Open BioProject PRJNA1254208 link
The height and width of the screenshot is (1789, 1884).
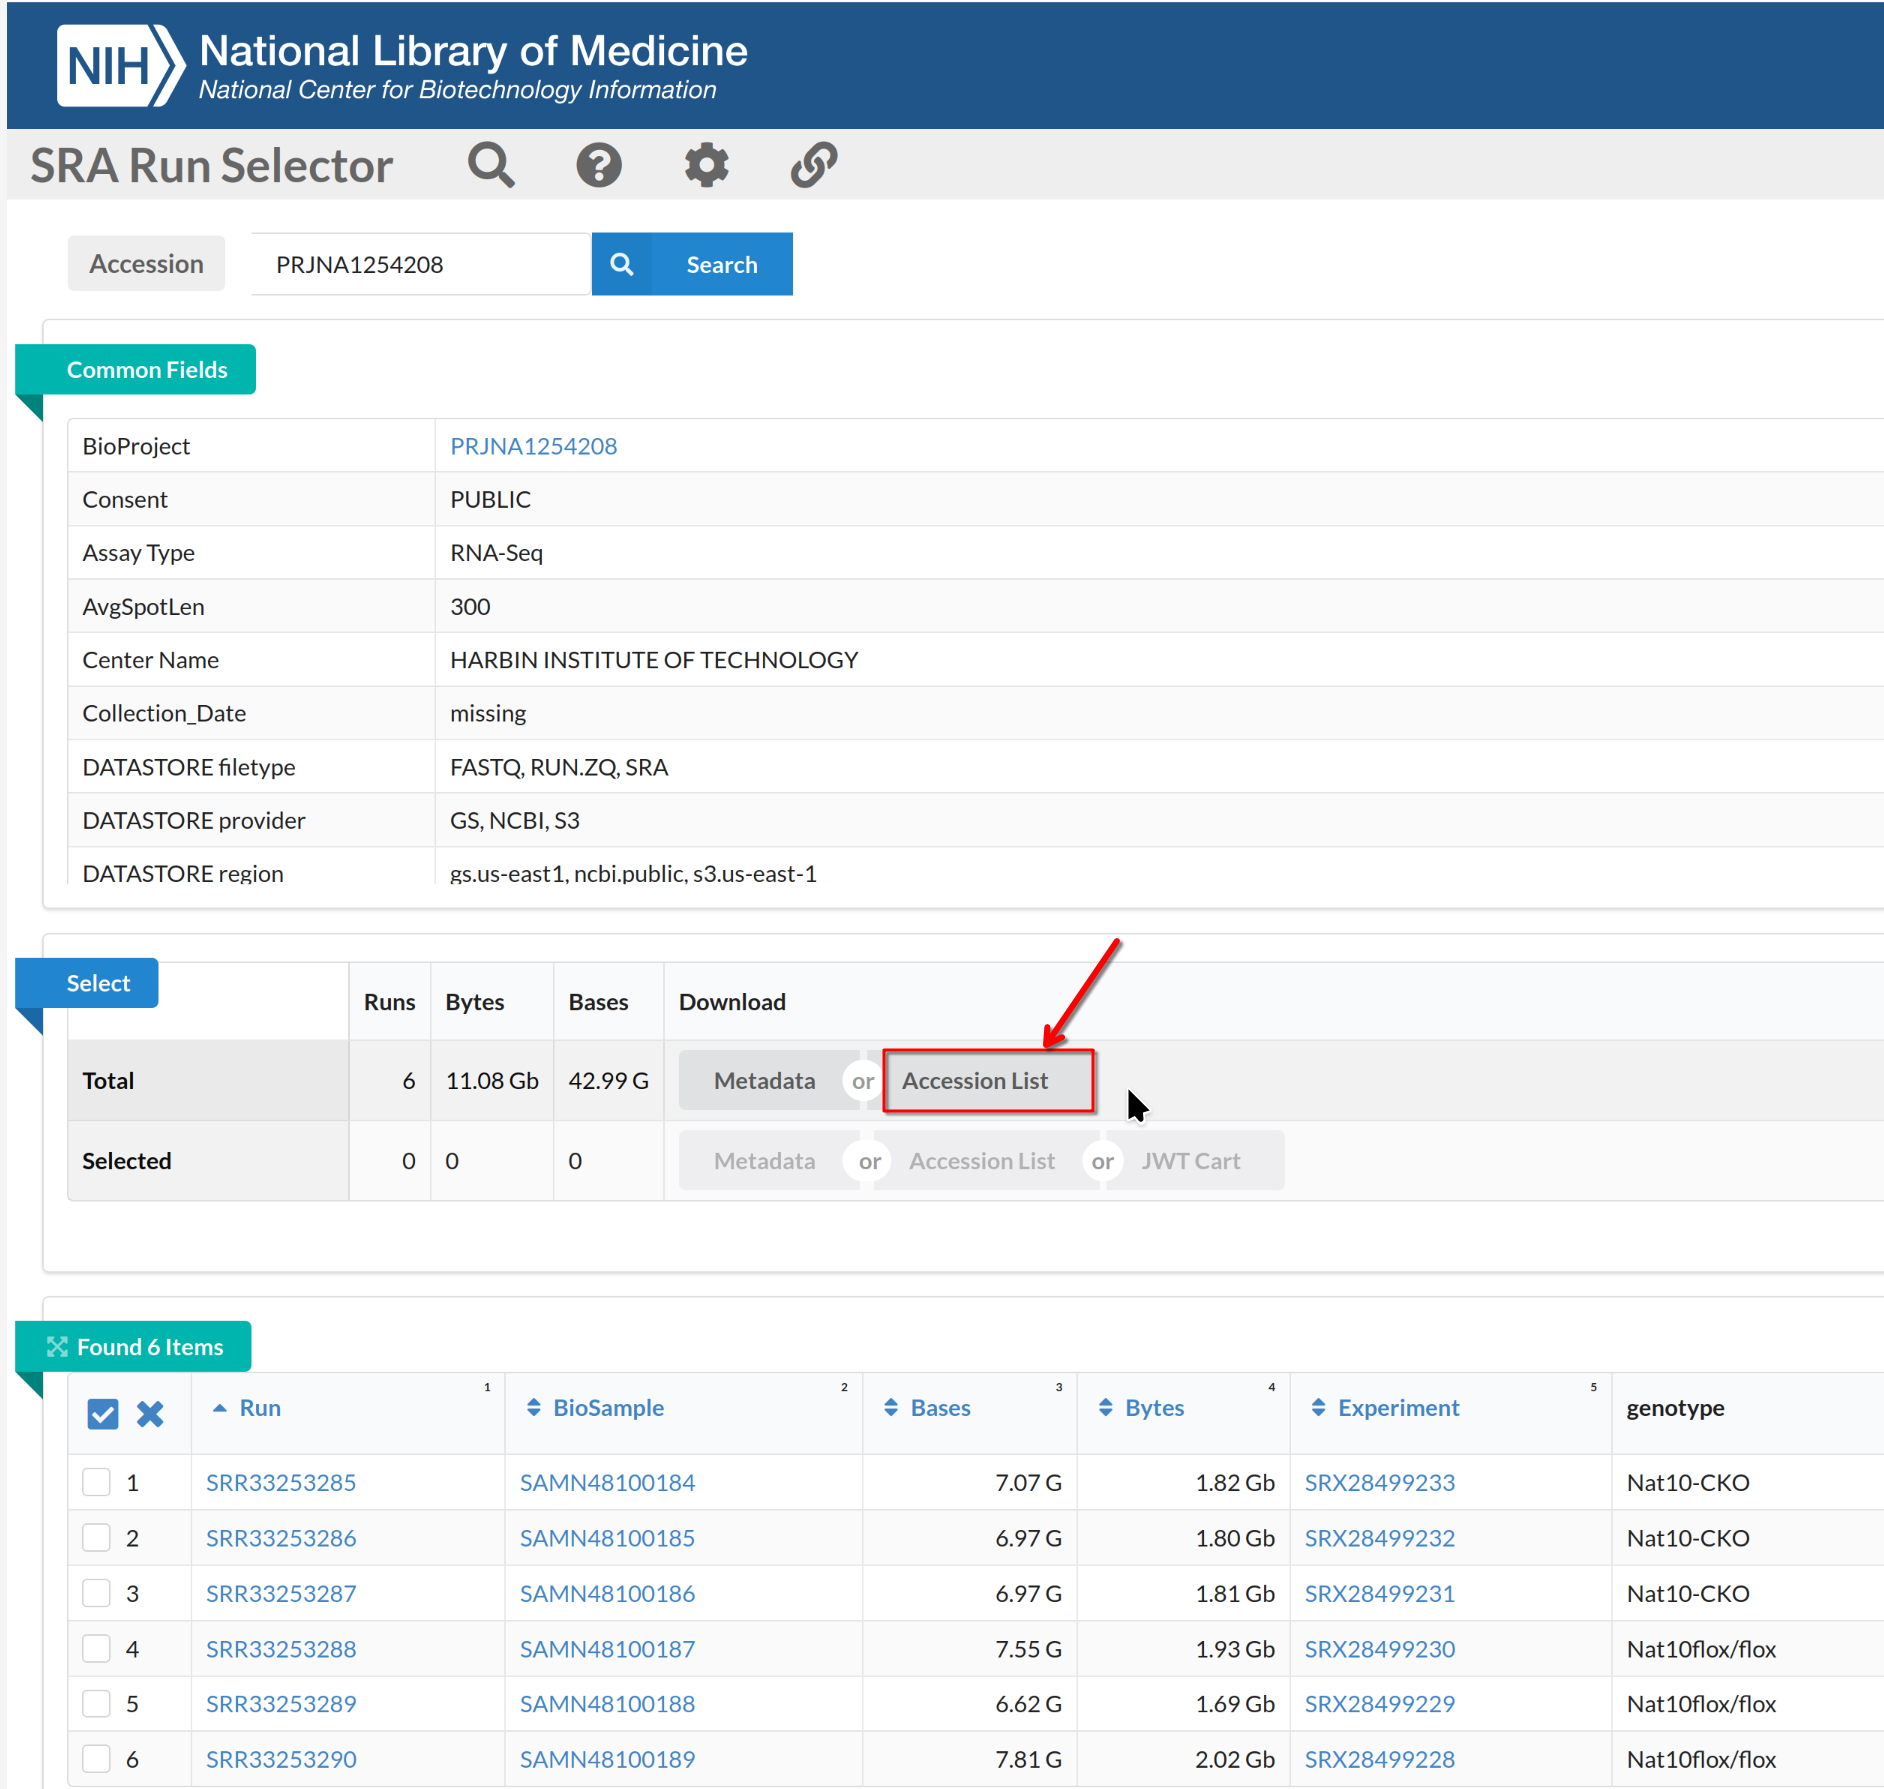pos(533,446)
